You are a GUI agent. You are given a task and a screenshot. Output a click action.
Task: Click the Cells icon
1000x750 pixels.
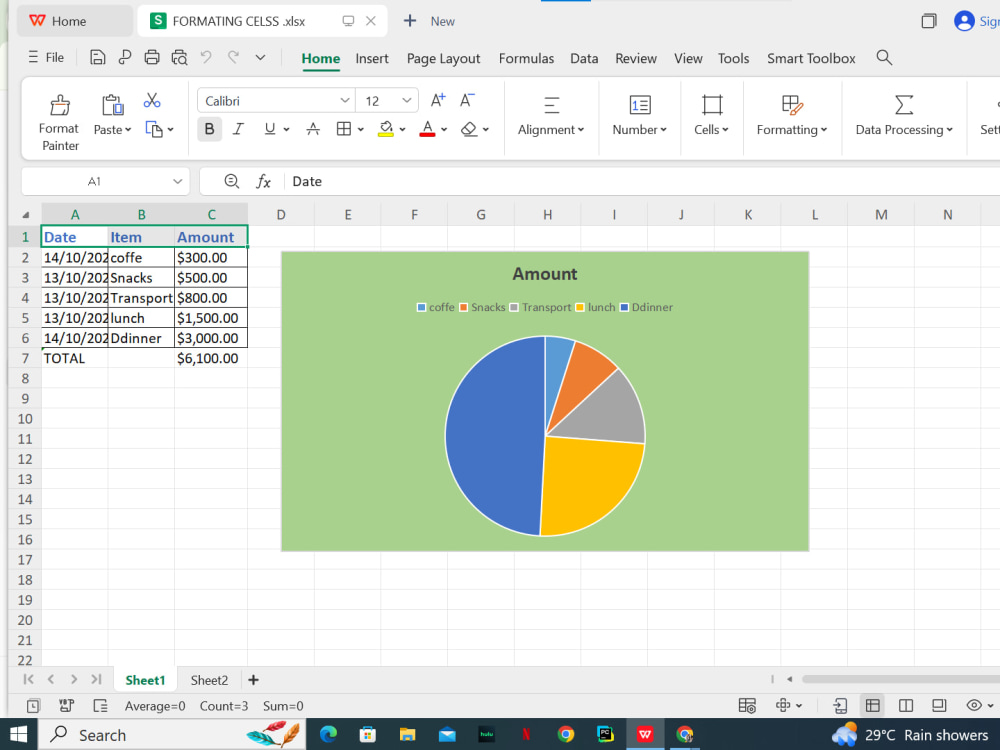click(712, 105)
